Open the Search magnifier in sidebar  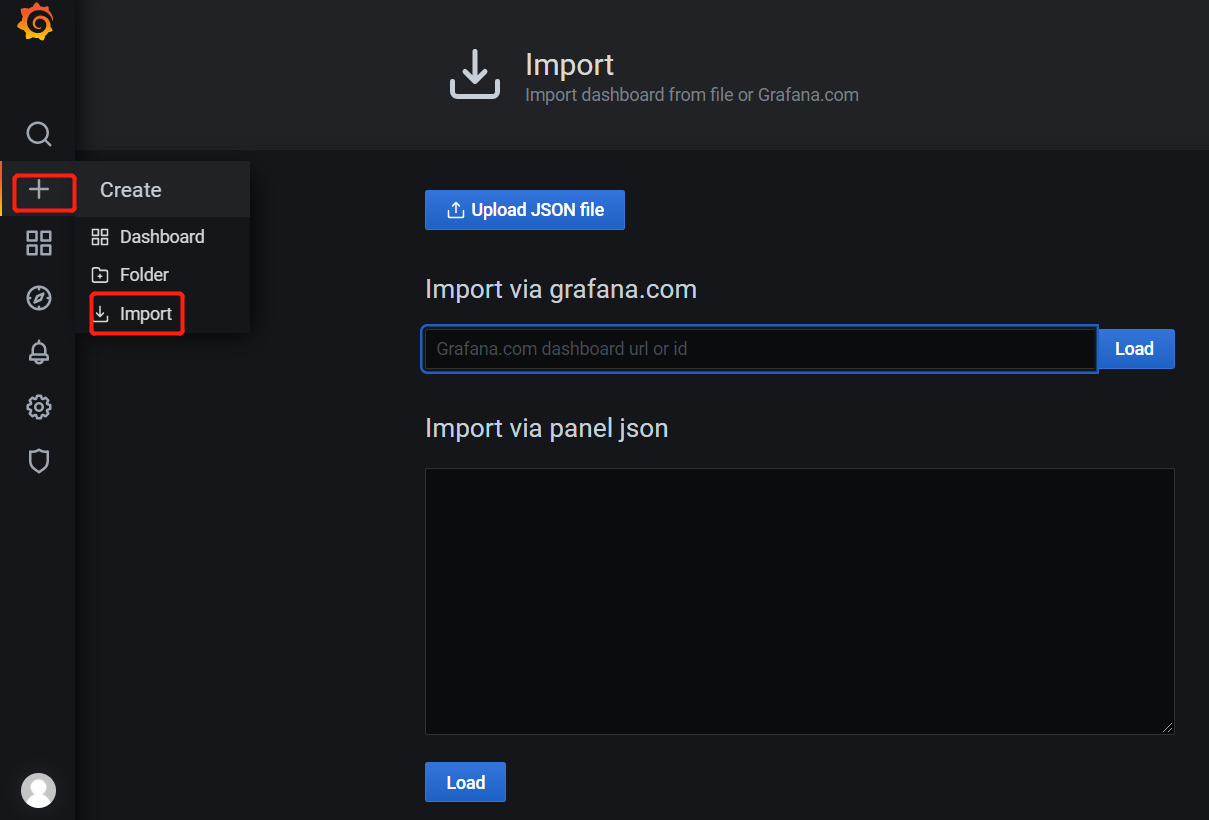(38, 134)
